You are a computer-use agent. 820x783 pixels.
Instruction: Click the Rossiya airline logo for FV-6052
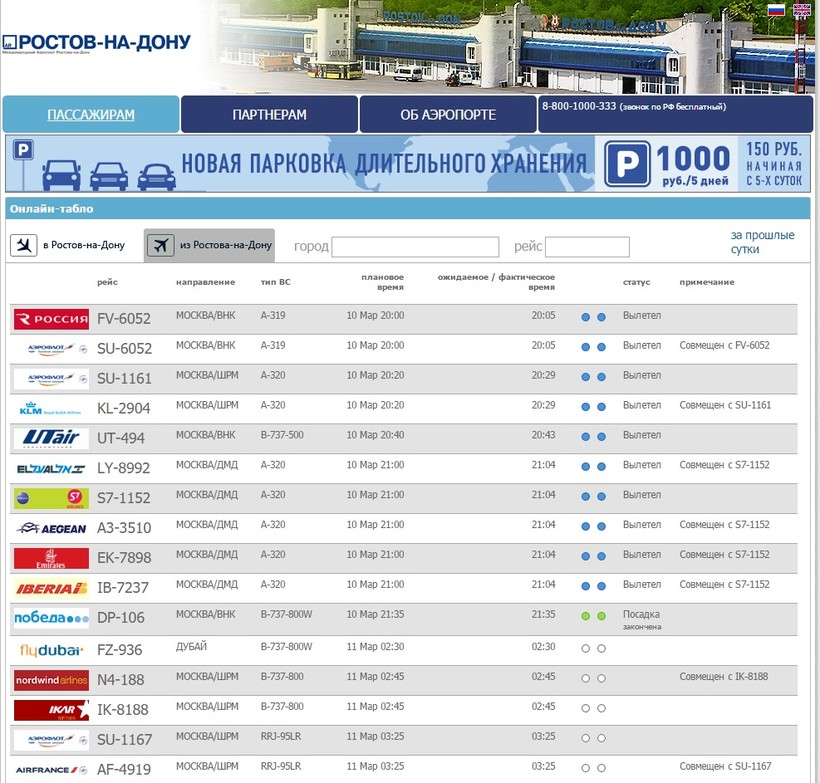[x=51, y=319]
